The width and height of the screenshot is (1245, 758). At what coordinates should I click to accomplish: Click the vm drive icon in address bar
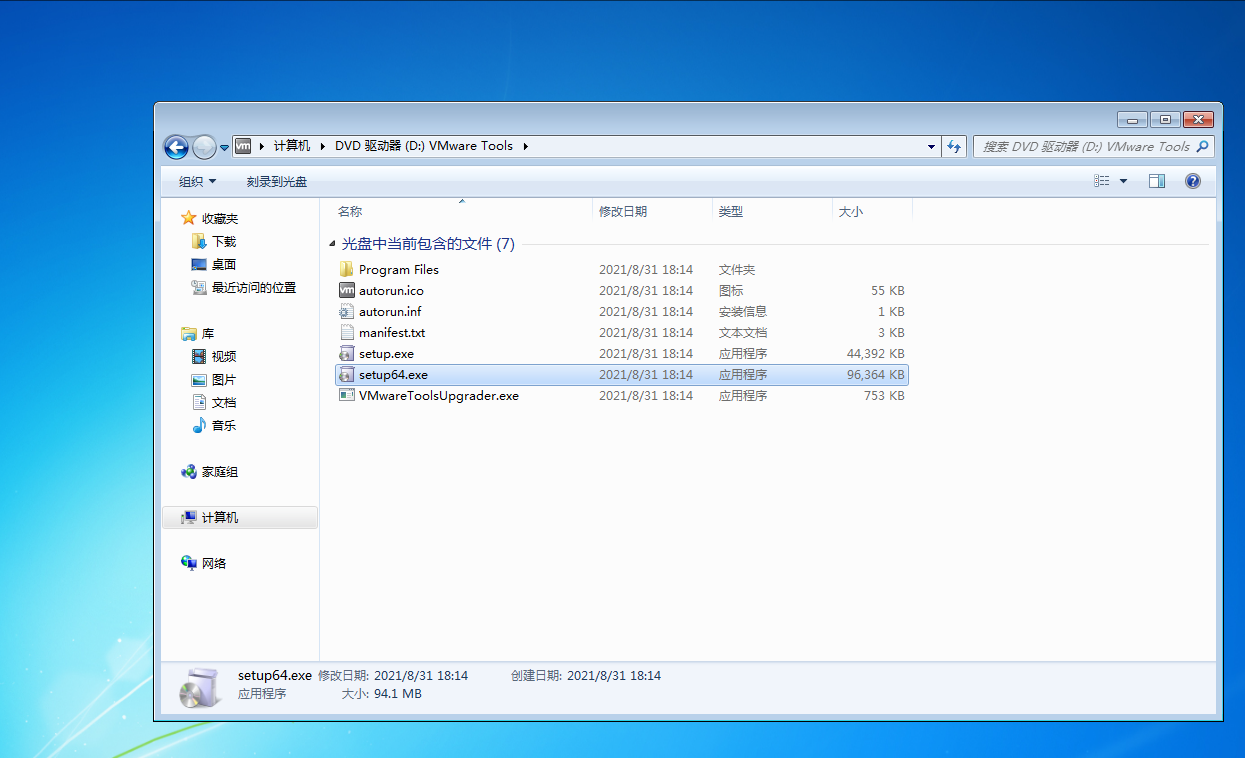click(x=243, y=146)
